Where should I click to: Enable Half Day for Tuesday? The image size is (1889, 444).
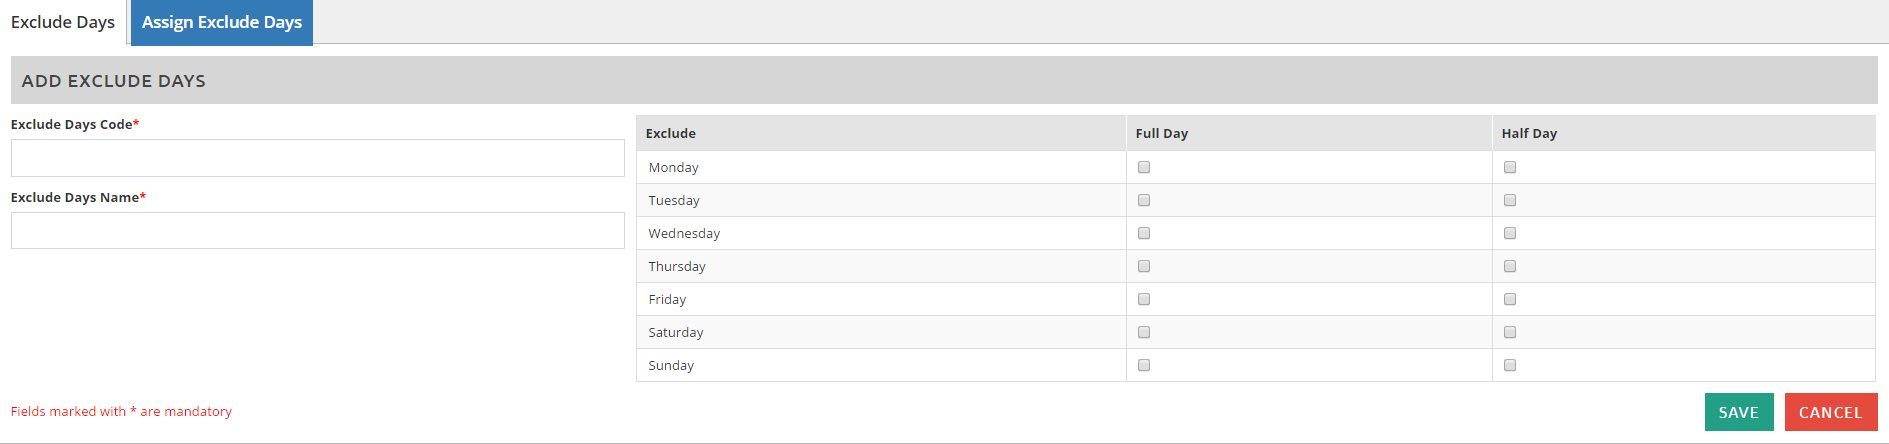point(1510,201)
